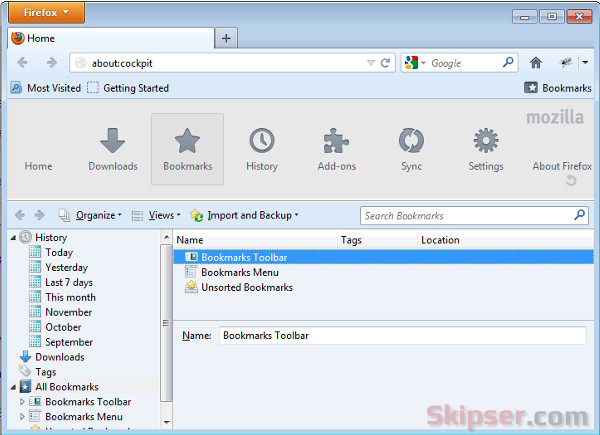The width and height of the screenshot is (600, 435).
Task: Open the History clock cockpit section
Action: 262,150
